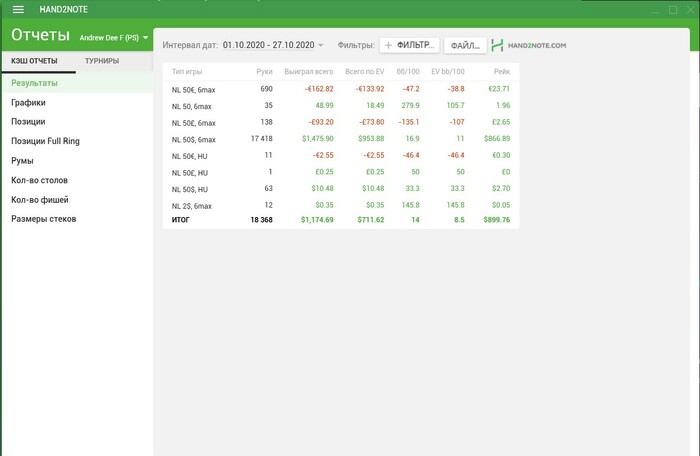Click the Отчеты page title
This screenshot has height=456, width=700.
click(41, 35)
